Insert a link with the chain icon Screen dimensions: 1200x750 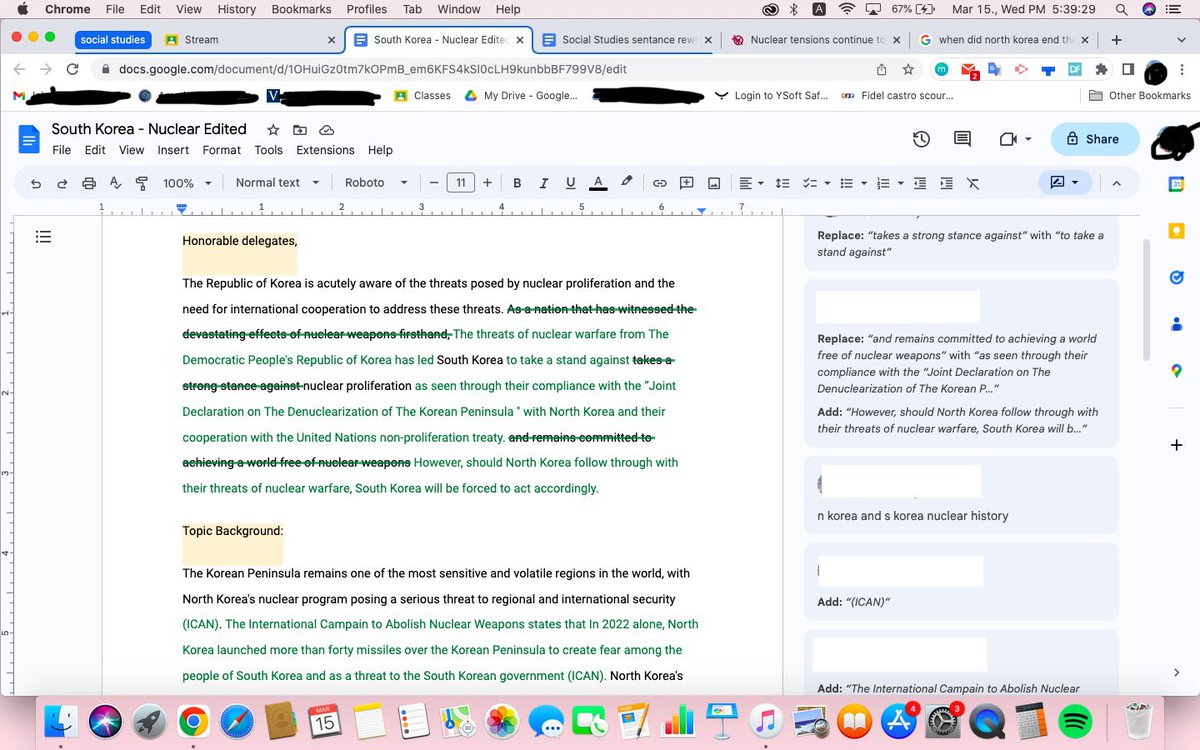click(660, 183)
